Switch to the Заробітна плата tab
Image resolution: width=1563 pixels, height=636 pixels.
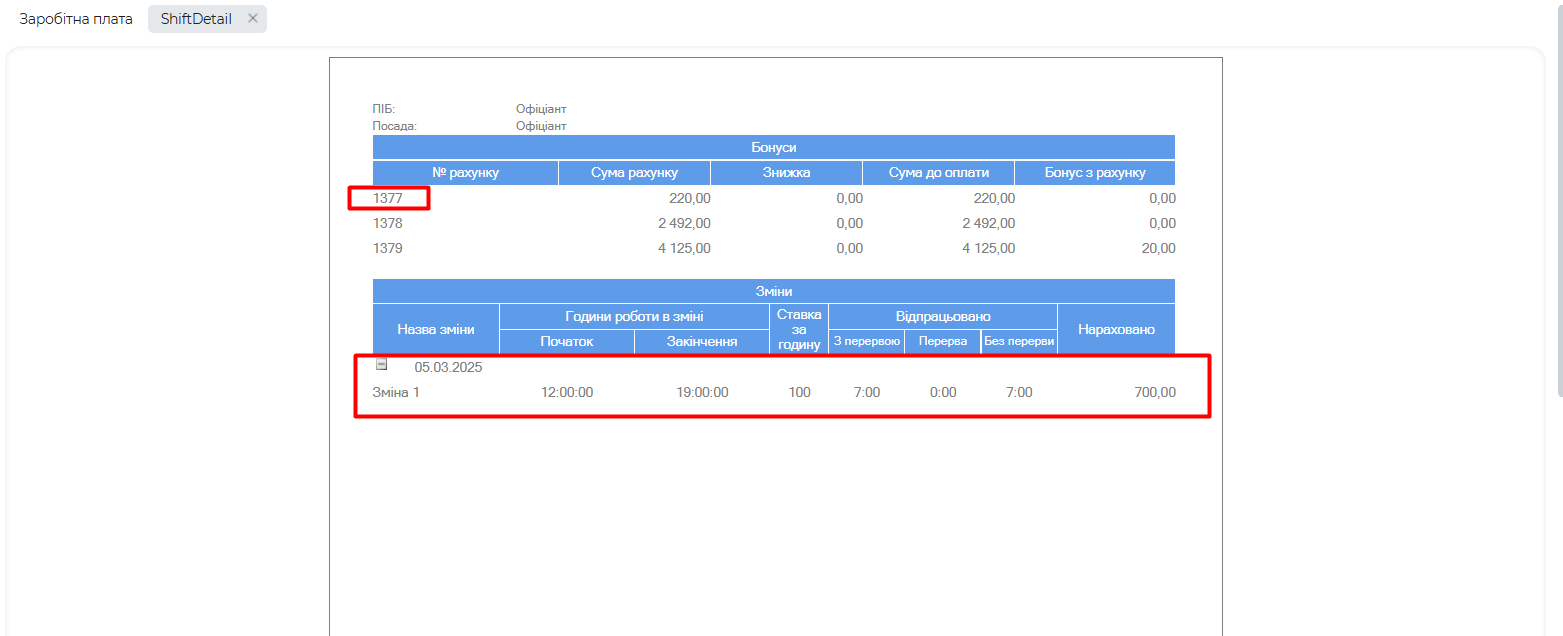[76, 19]
